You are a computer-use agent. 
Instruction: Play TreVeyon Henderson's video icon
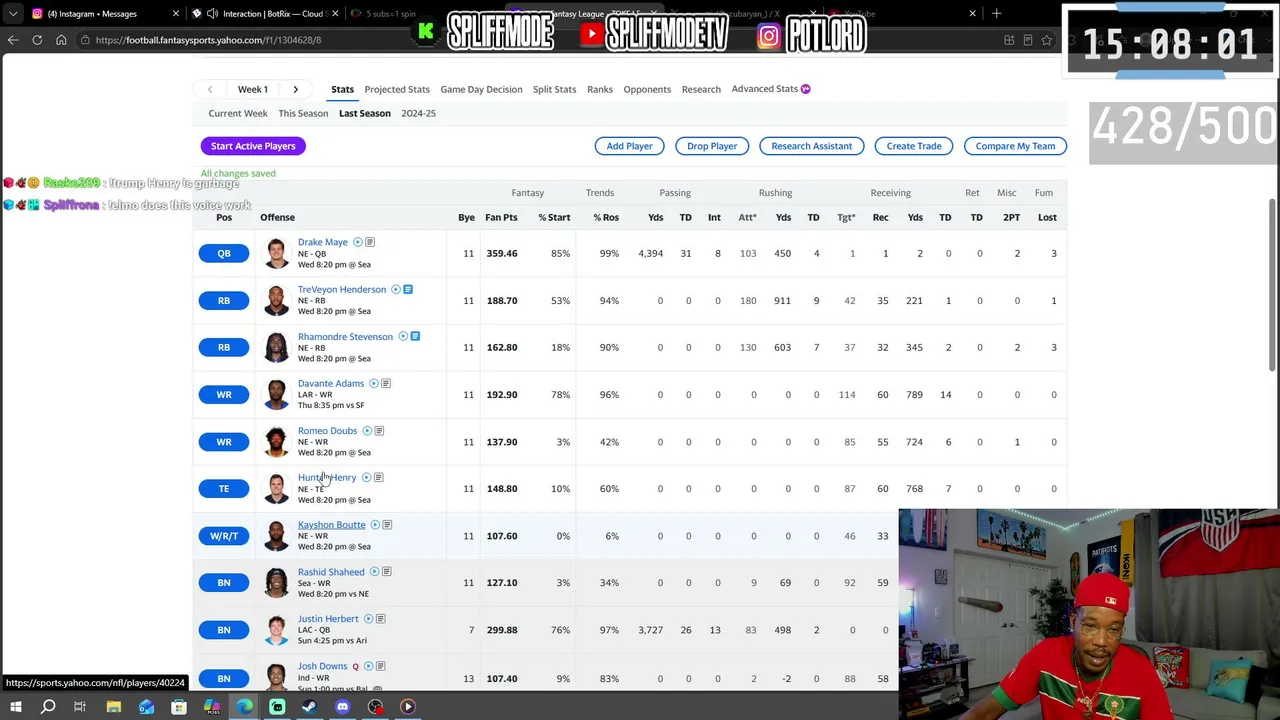396,289
